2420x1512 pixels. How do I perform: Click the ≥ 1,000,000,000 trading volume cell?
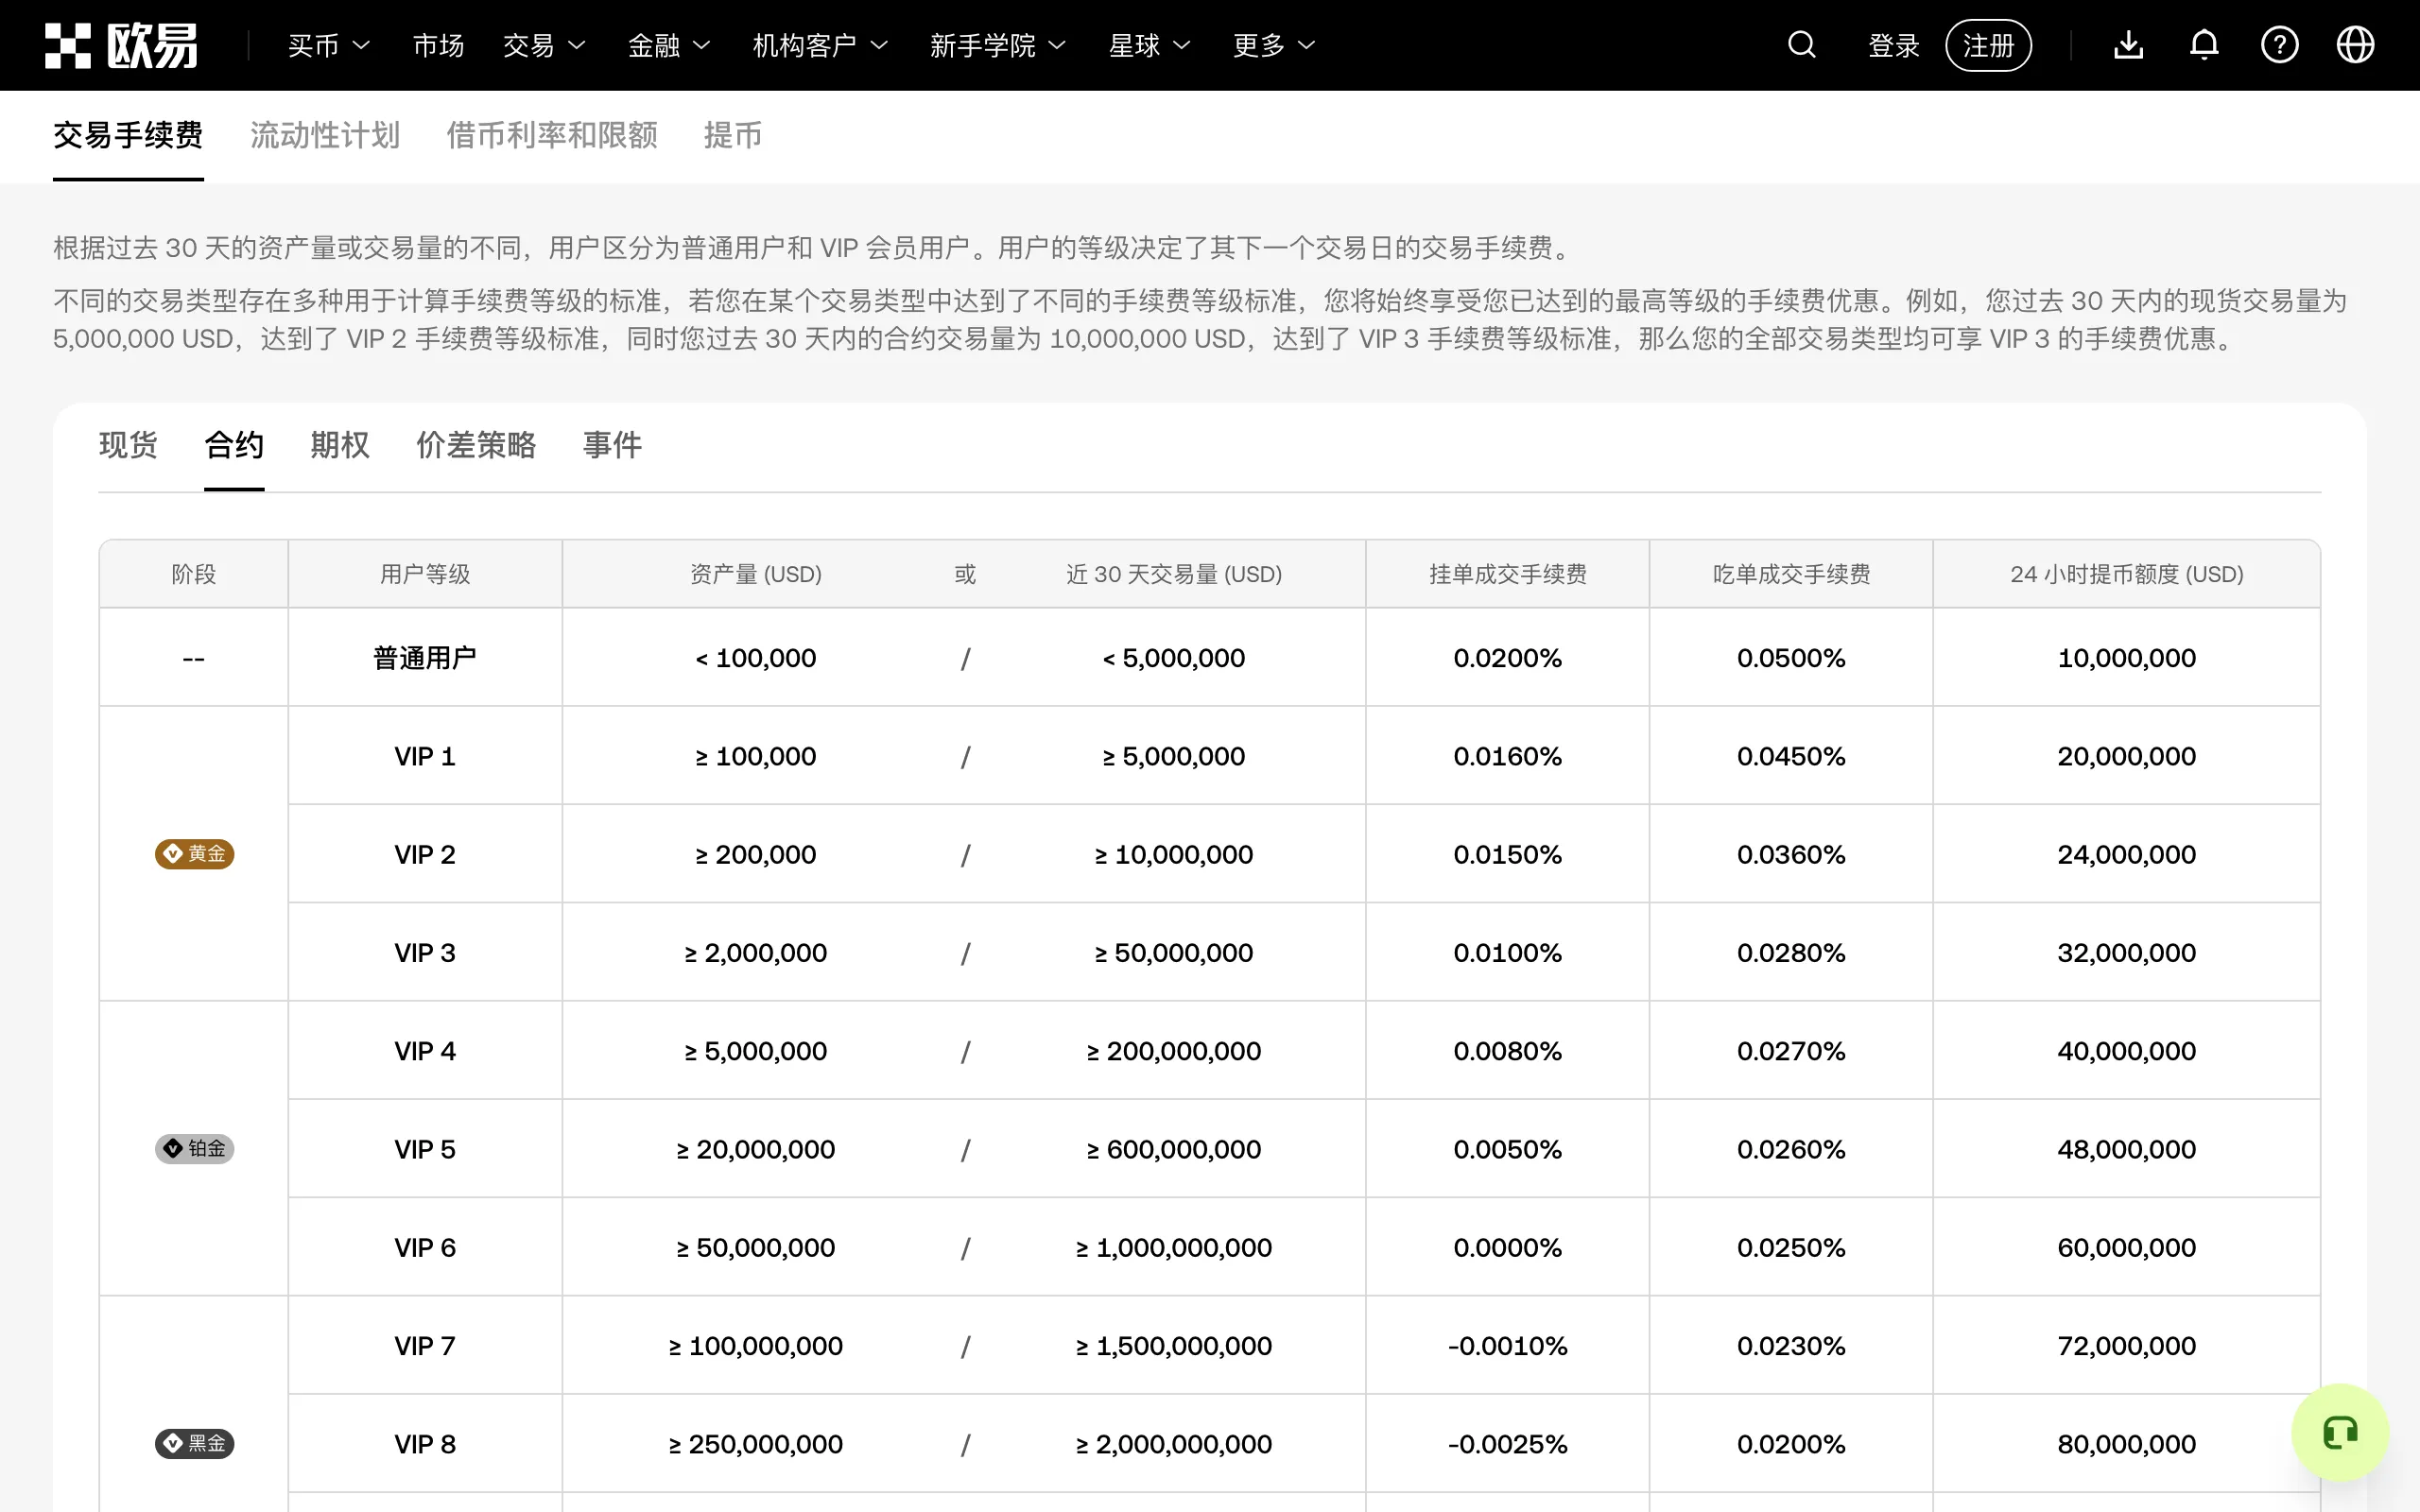[1173, 1248]
